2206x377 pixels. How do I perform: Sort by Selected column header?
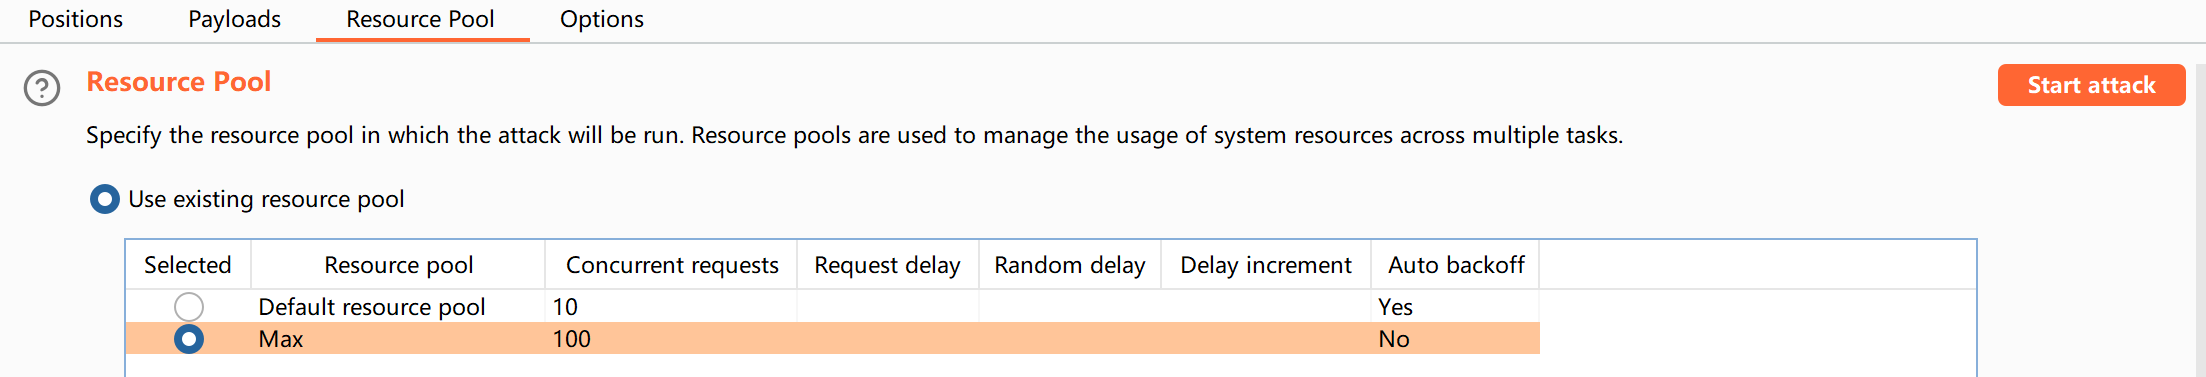tap(188, 265)
